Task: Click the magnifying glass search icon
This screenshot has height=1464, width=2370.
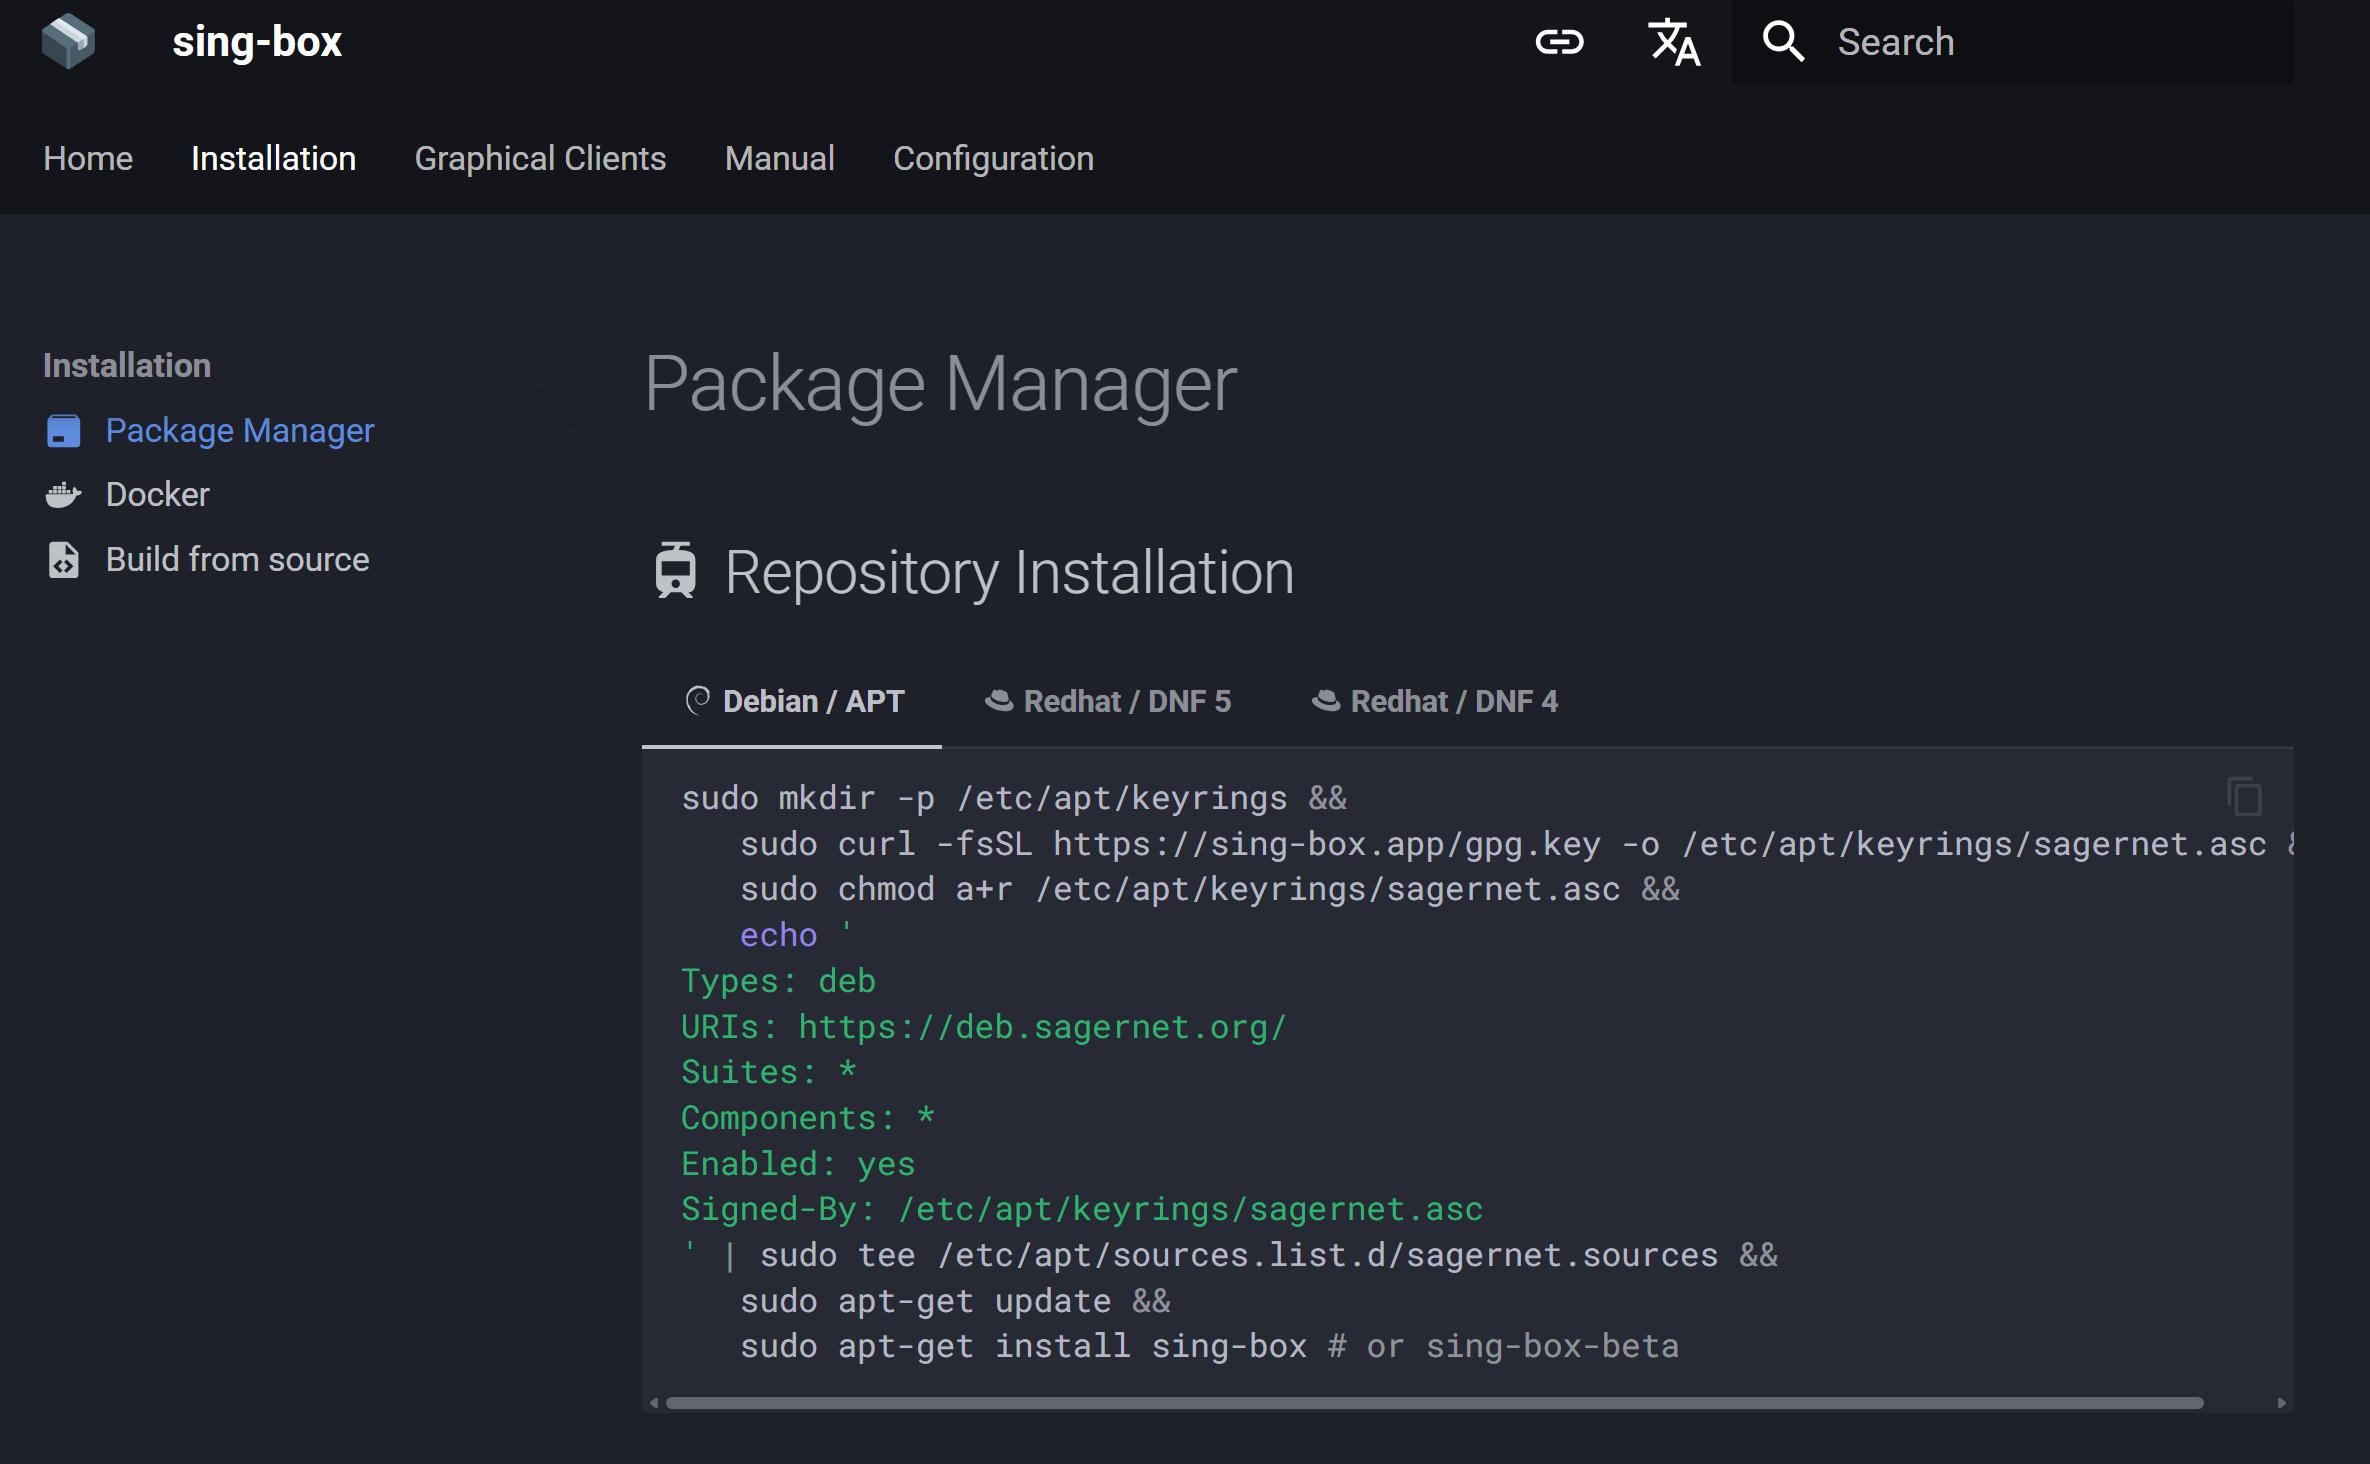Action: click(1783, 42)
